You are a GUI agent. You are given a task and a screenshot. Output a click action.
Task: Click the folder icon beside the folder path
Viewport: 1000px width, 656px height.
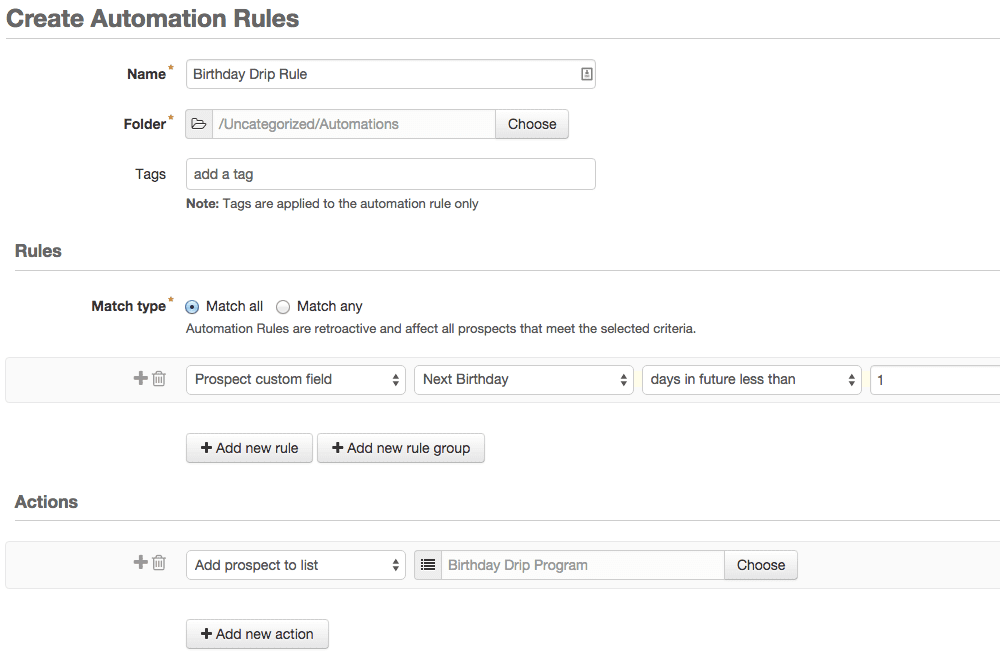[x=199, y=124]
